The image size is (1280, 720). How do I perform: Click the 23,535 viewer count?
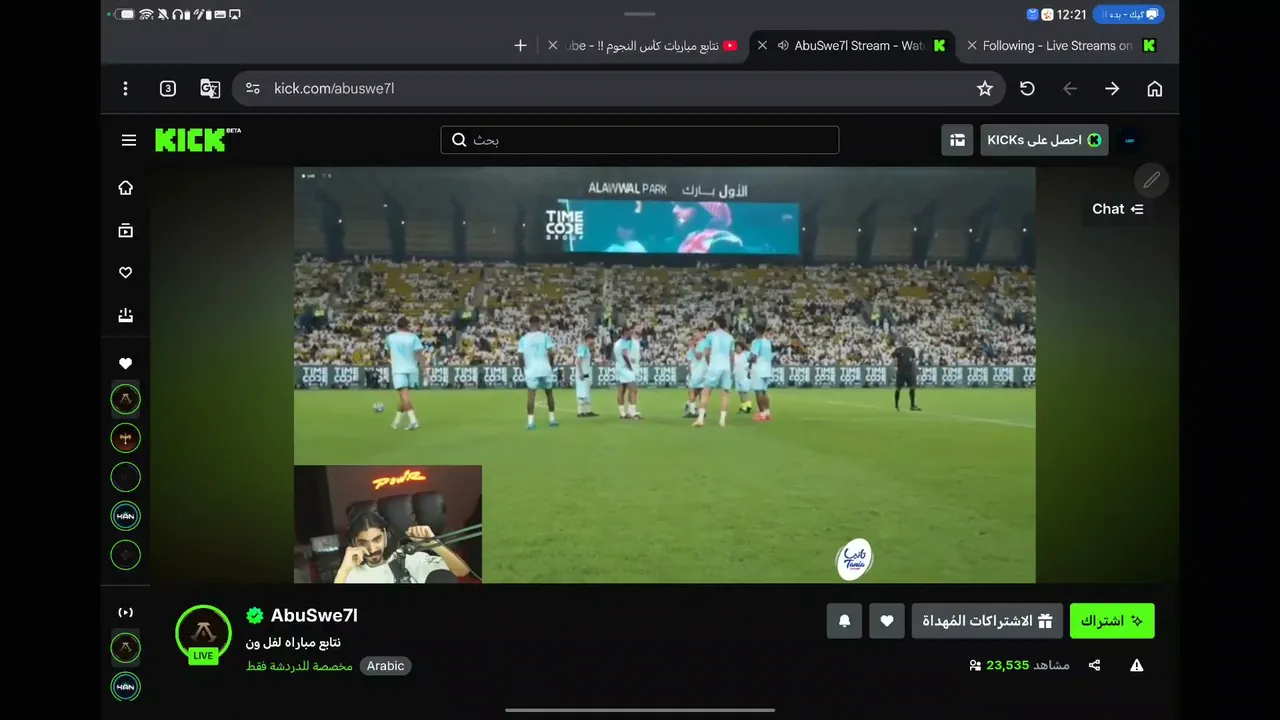click(x=1007, y=665)
